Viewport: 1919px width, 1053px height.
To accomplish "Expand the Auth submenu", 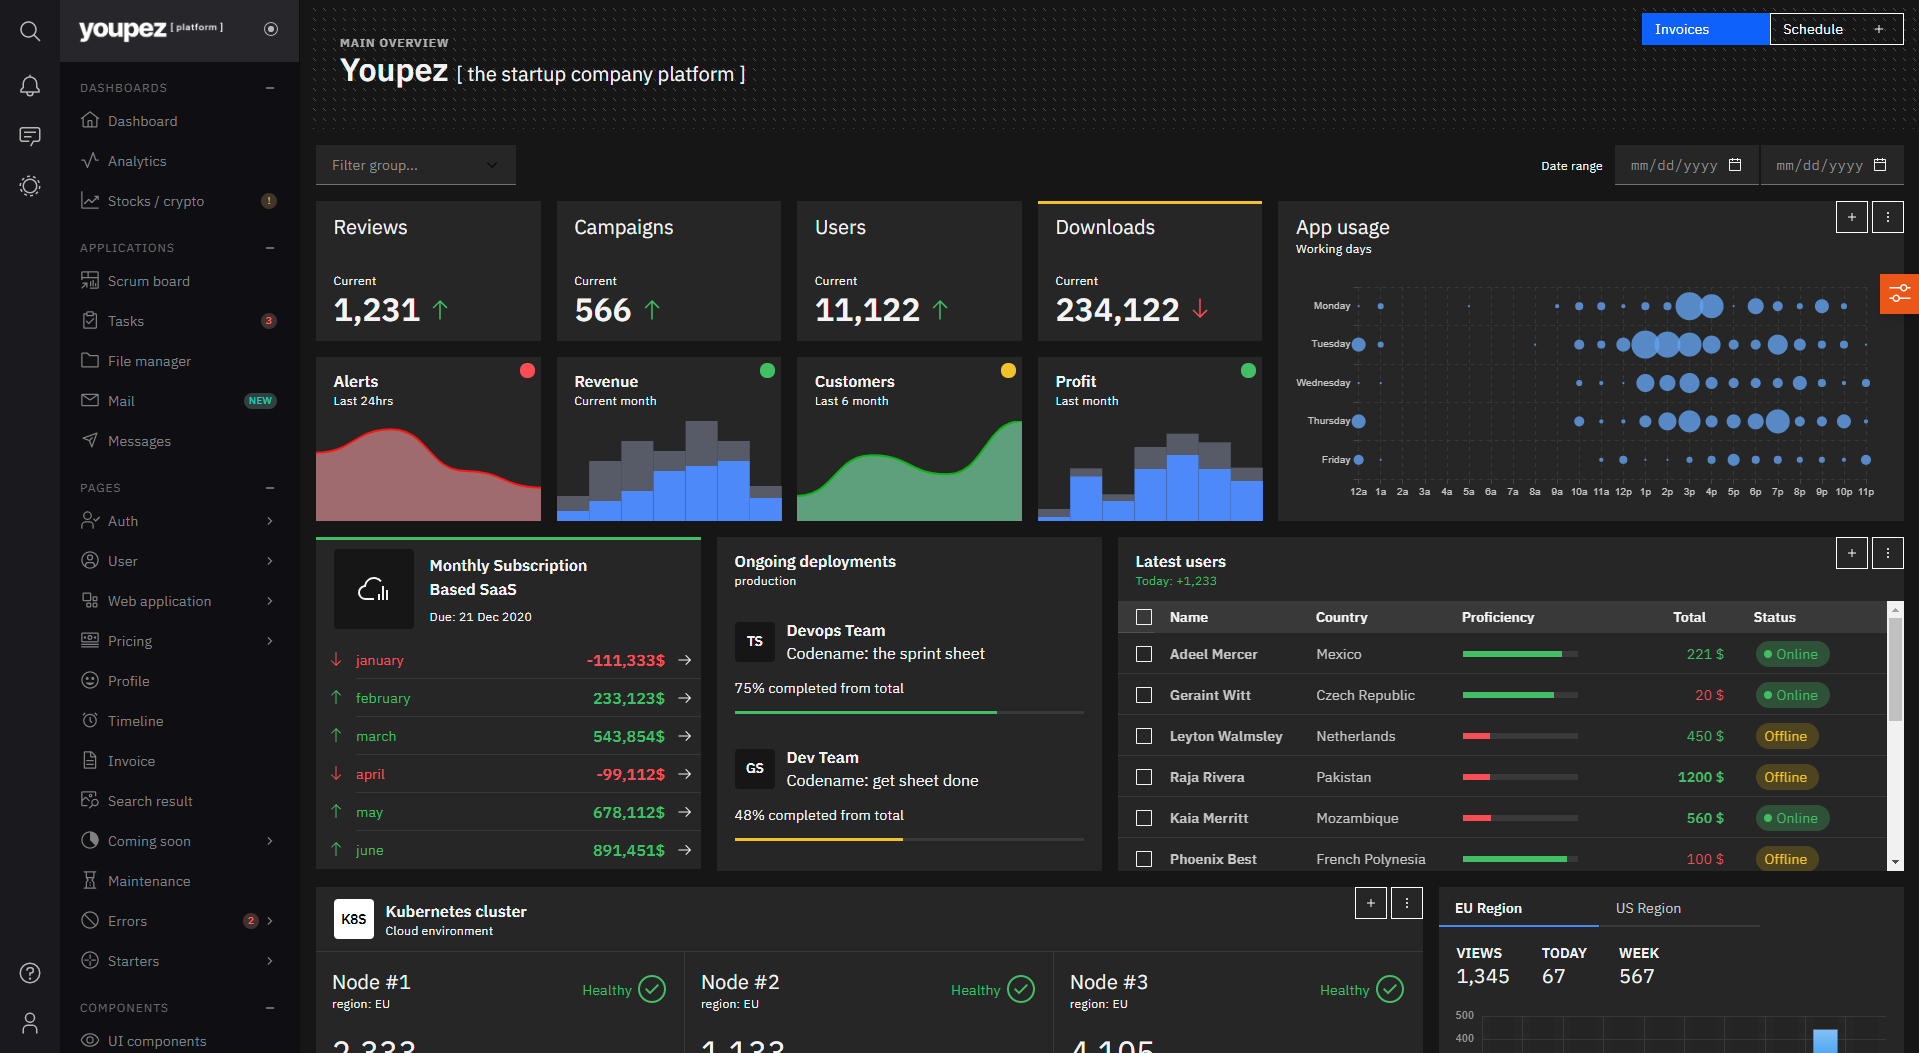I will [270, 521].
